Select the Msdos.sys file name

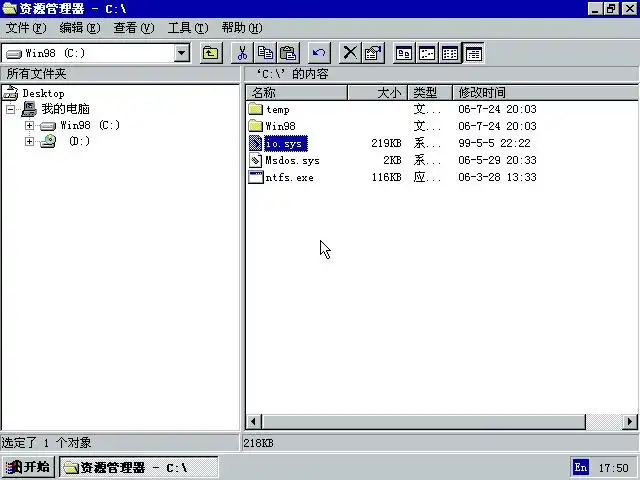point(292,160)
